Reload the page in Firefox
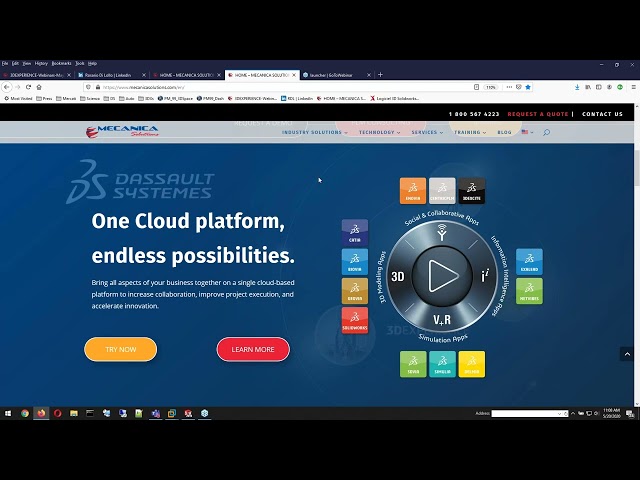The height and width of the screenshot is (480, 640). click(x=28, y=87)
